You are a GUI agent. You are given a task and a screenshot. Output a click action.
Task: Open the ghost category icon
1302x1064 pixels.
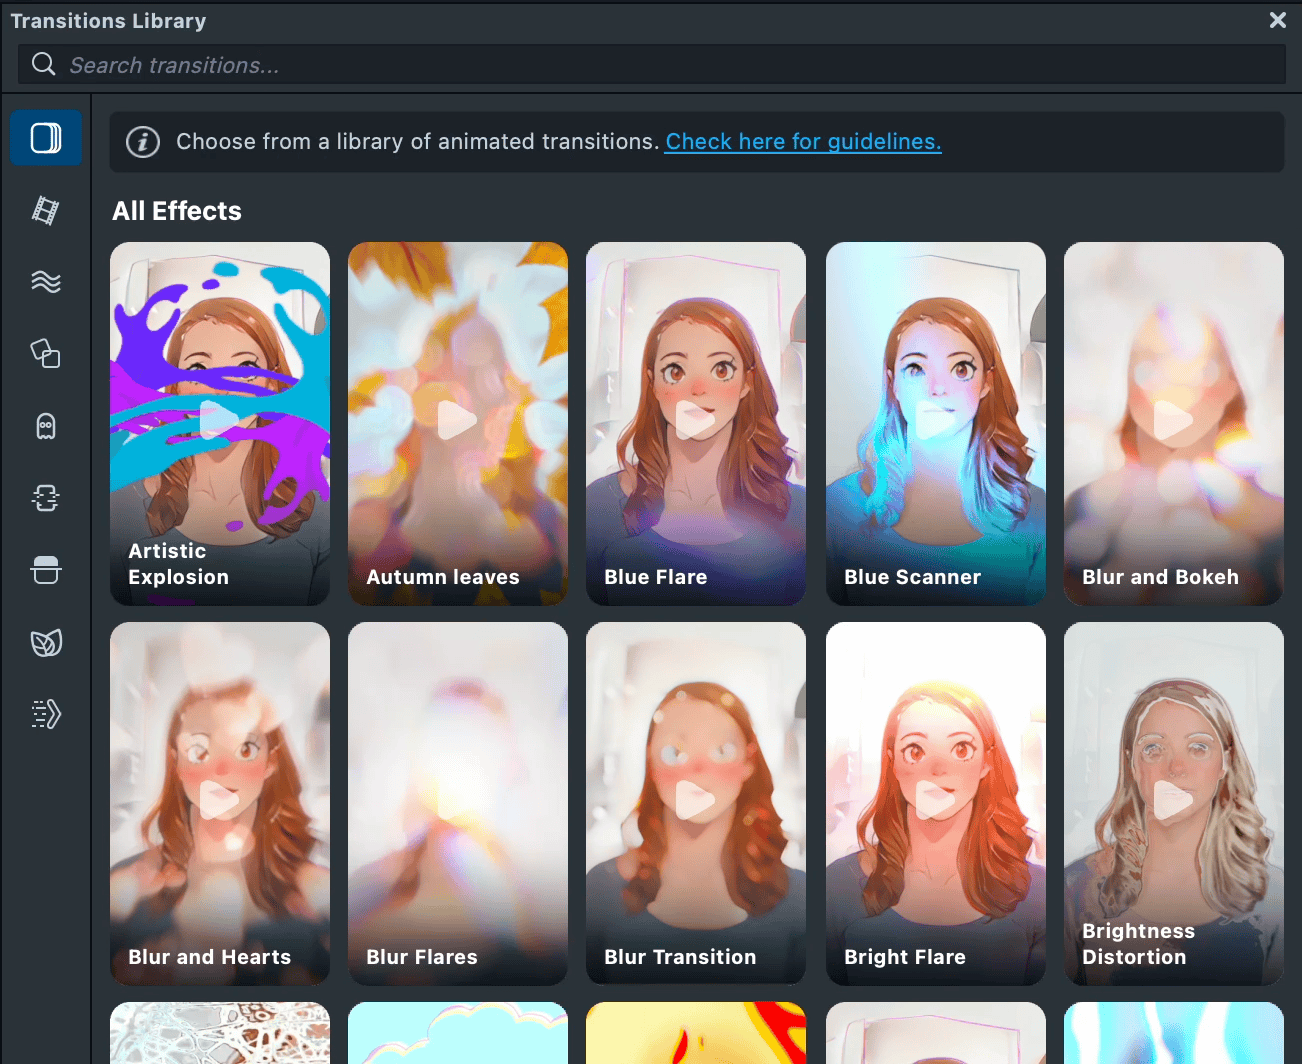point(46,426)
